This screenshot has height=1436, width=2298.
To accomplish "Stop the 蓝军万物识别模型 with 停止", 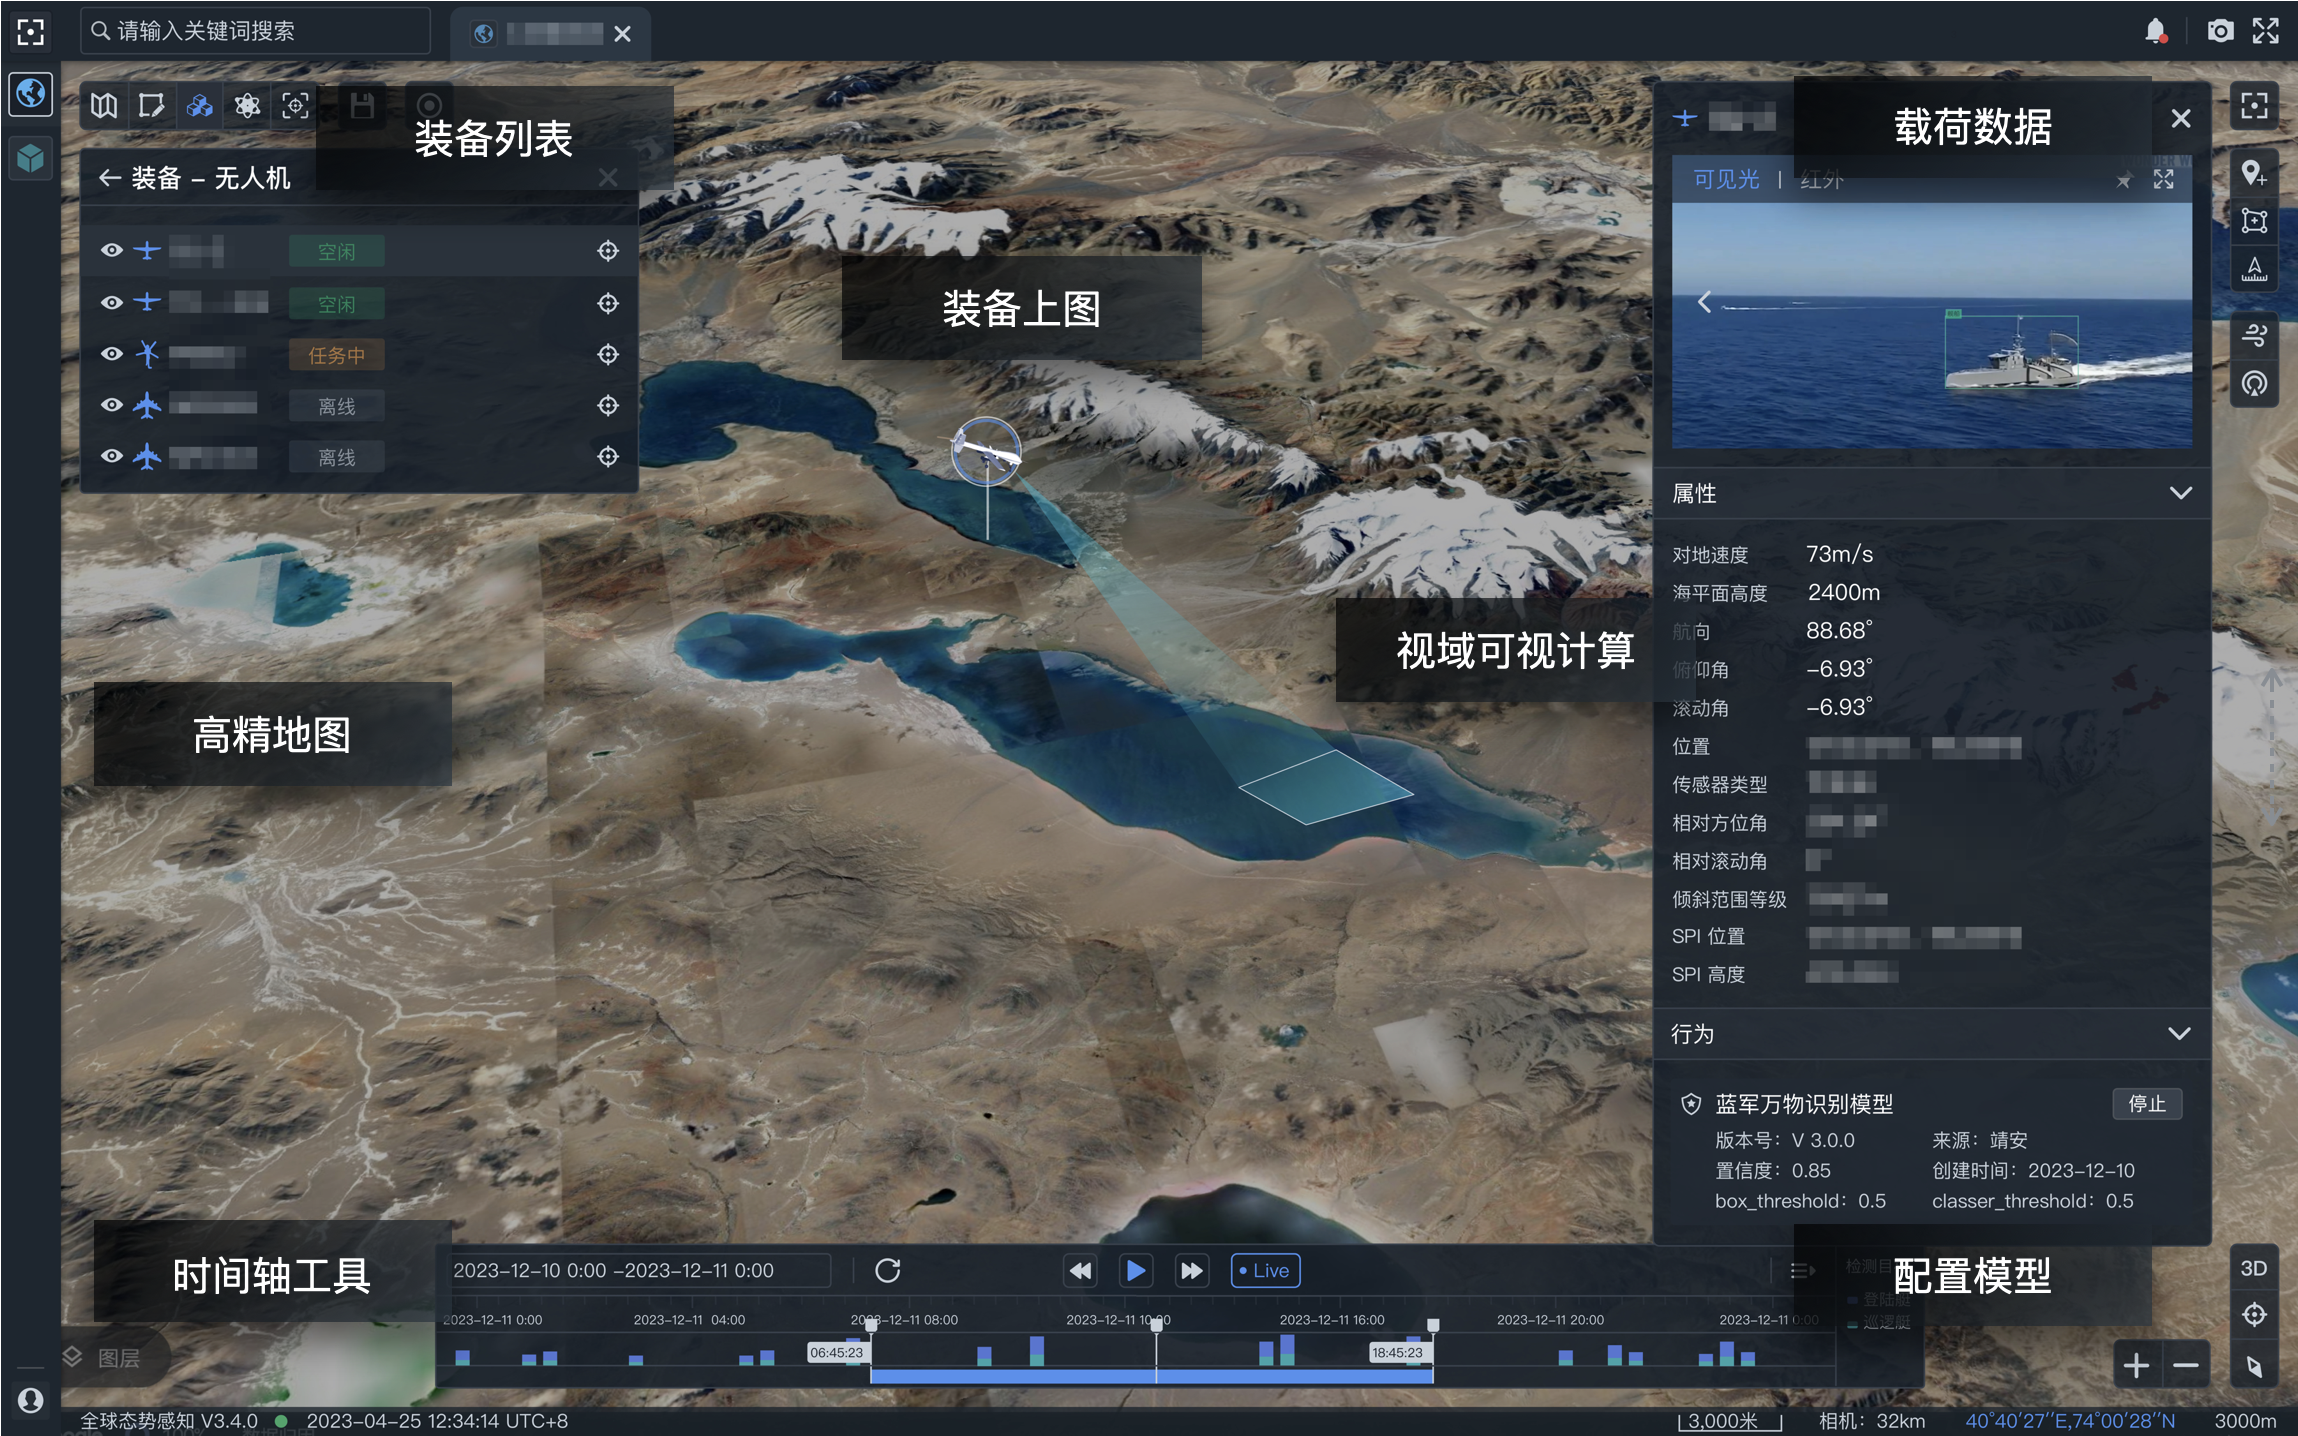I will point(2146,1103).
